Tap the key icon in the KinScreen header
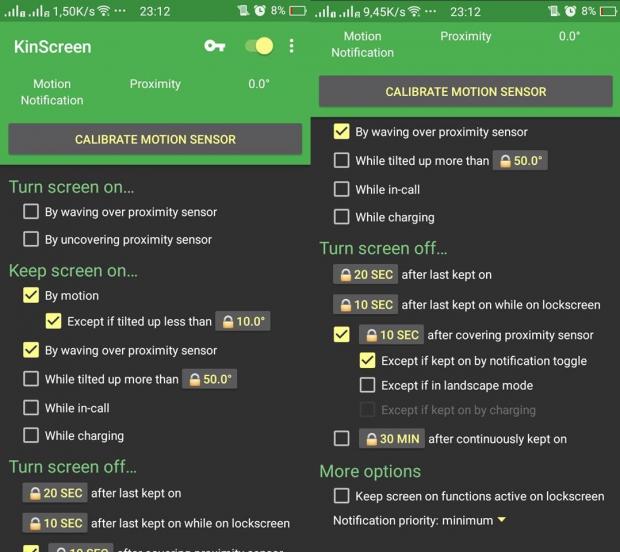 pyautogui.click(x=214, y=46)
